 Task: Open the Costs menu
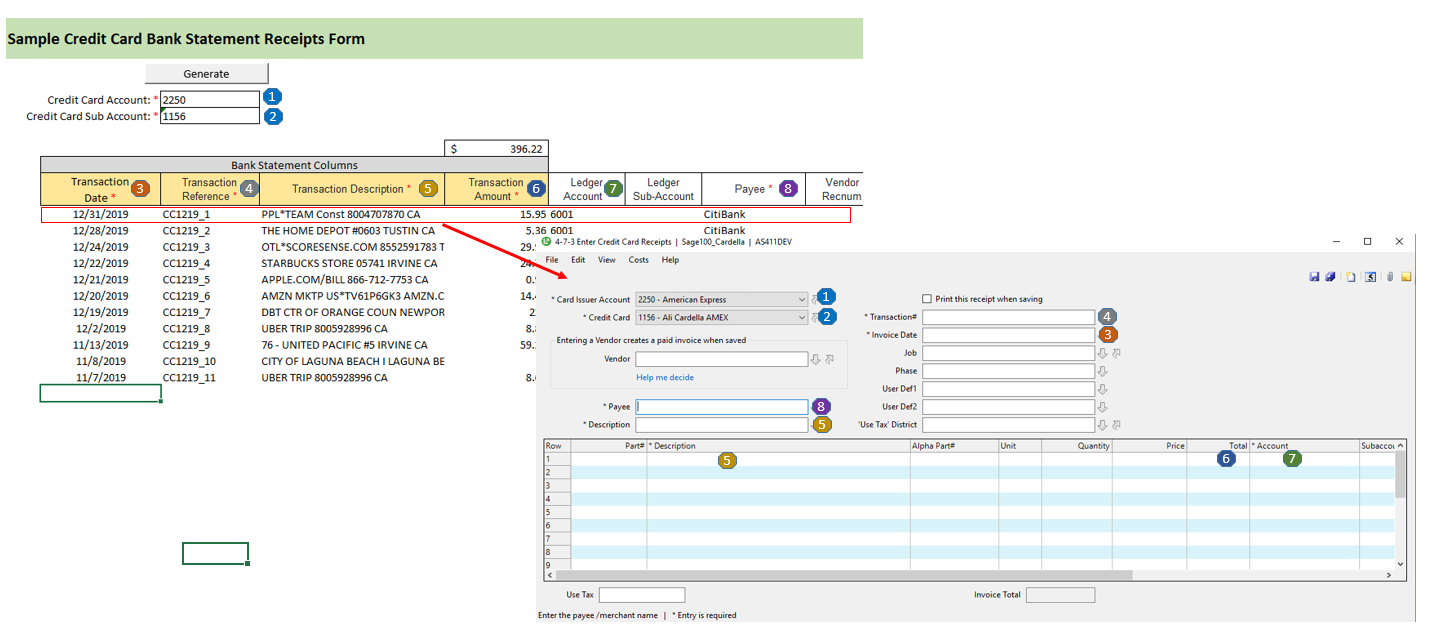(638, 260)
